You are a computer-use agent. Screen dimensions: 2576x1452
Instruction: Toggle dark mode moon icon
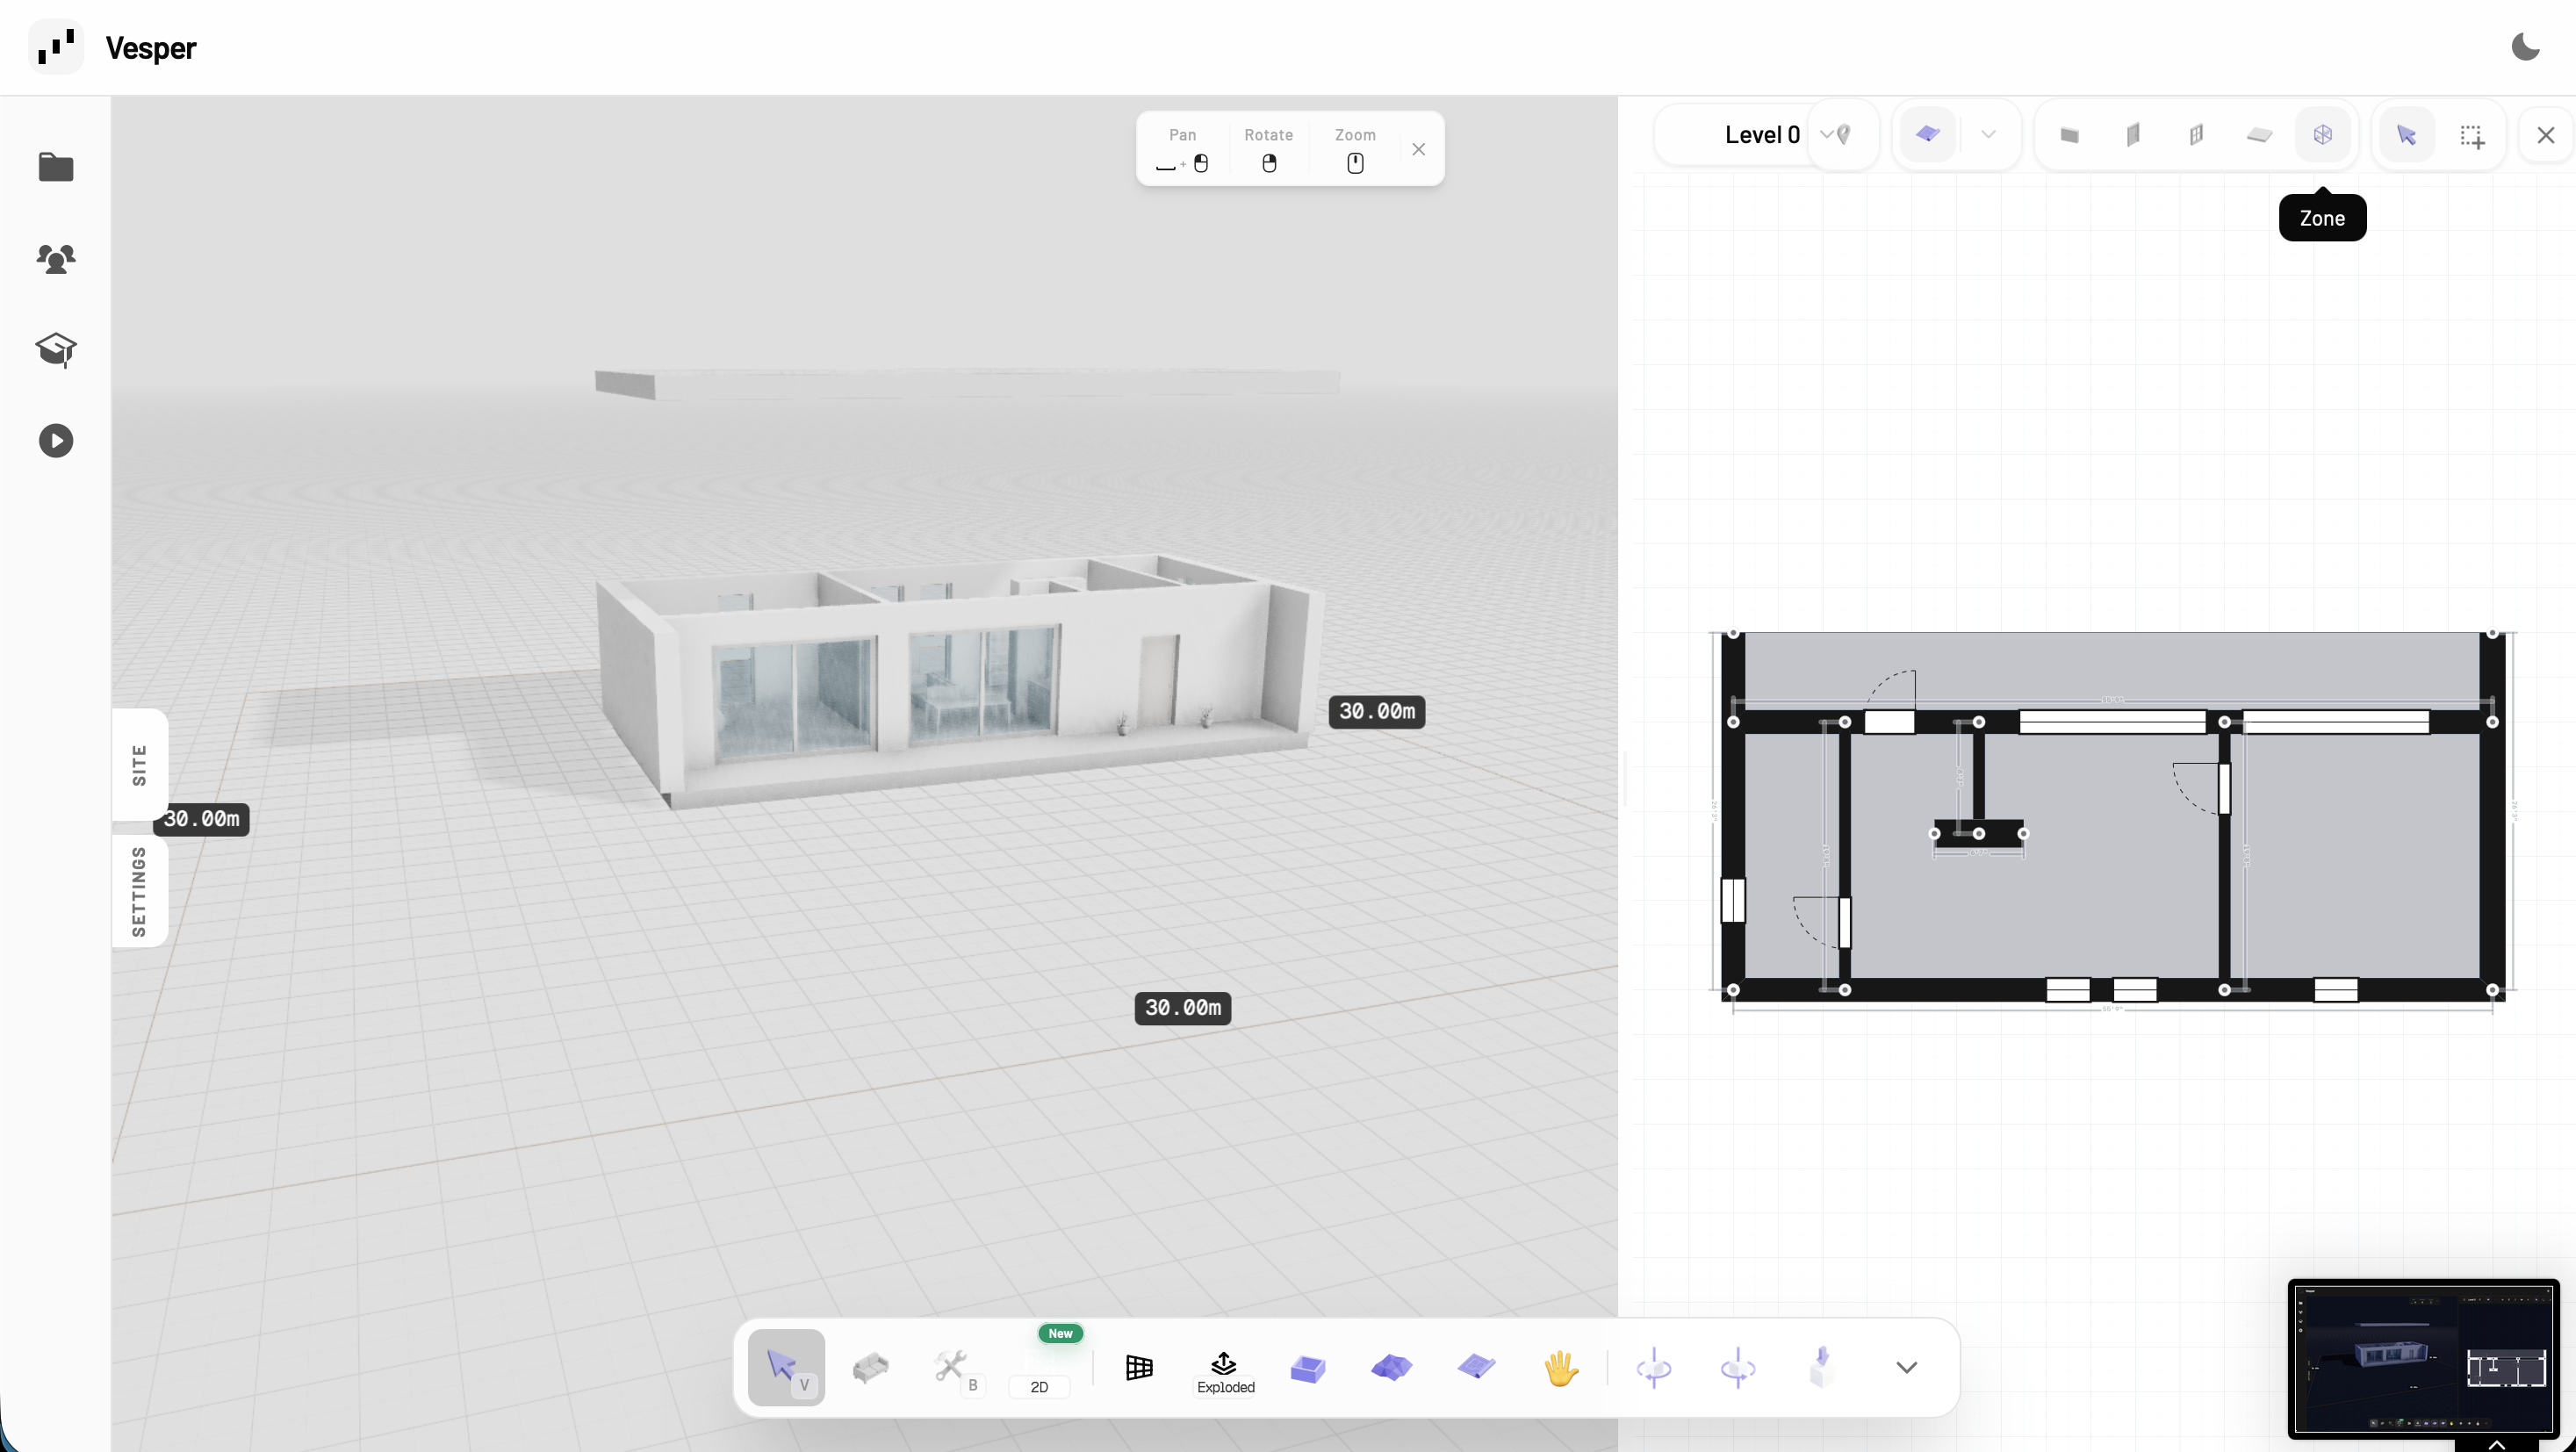2525,47
